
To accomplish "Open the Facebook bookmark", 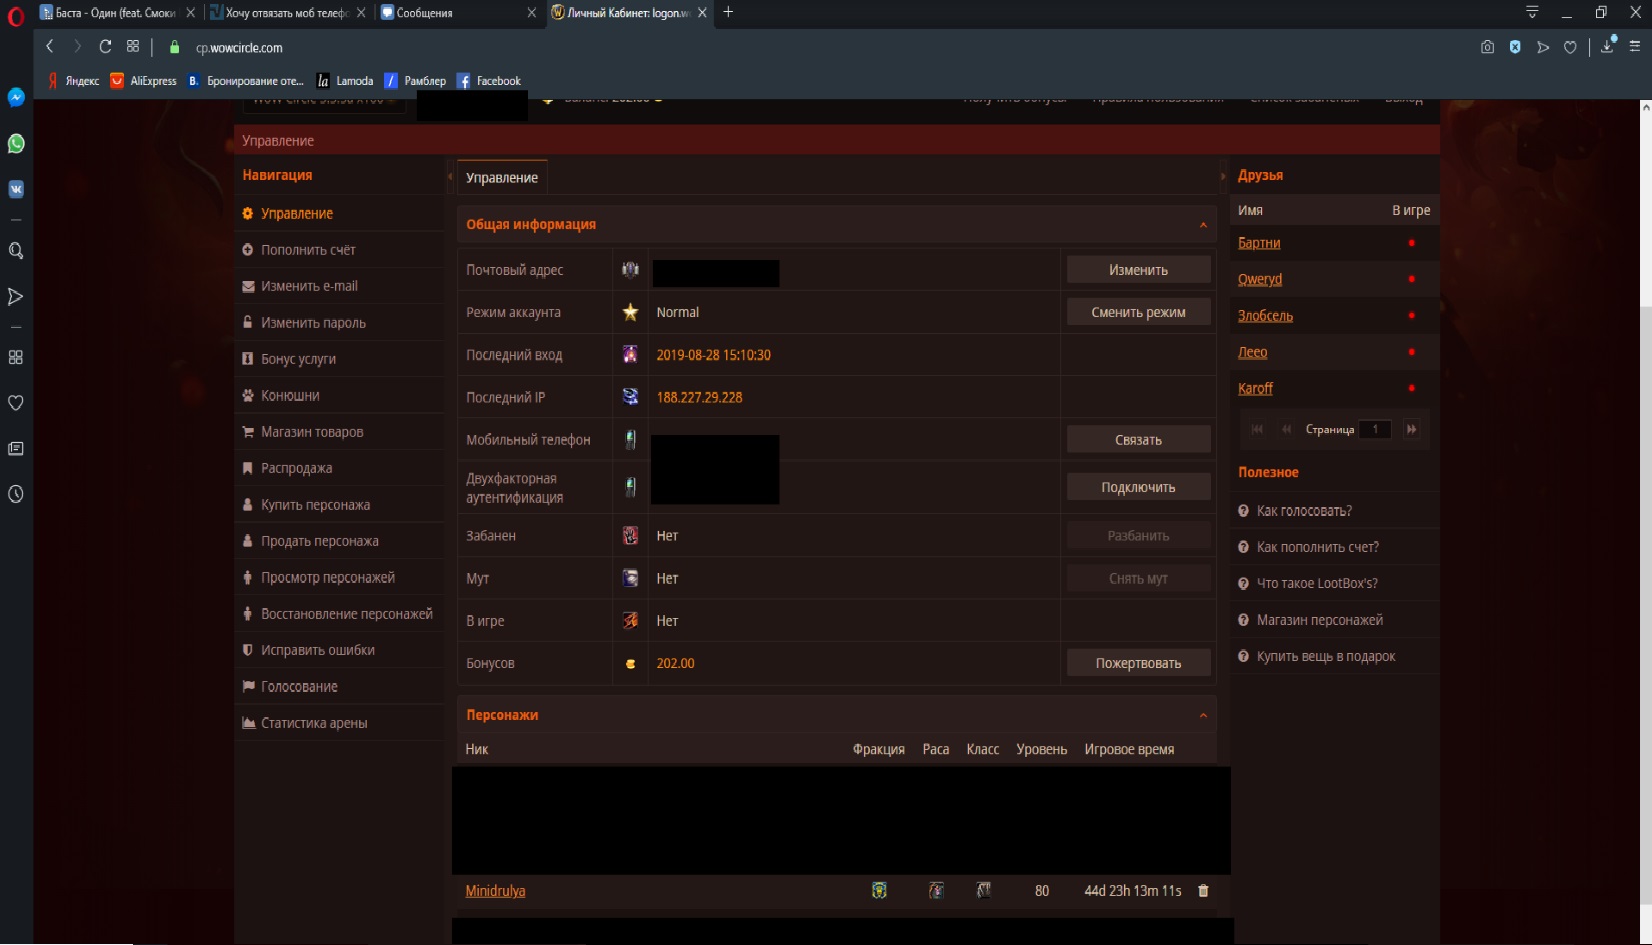I will [489, 81].
